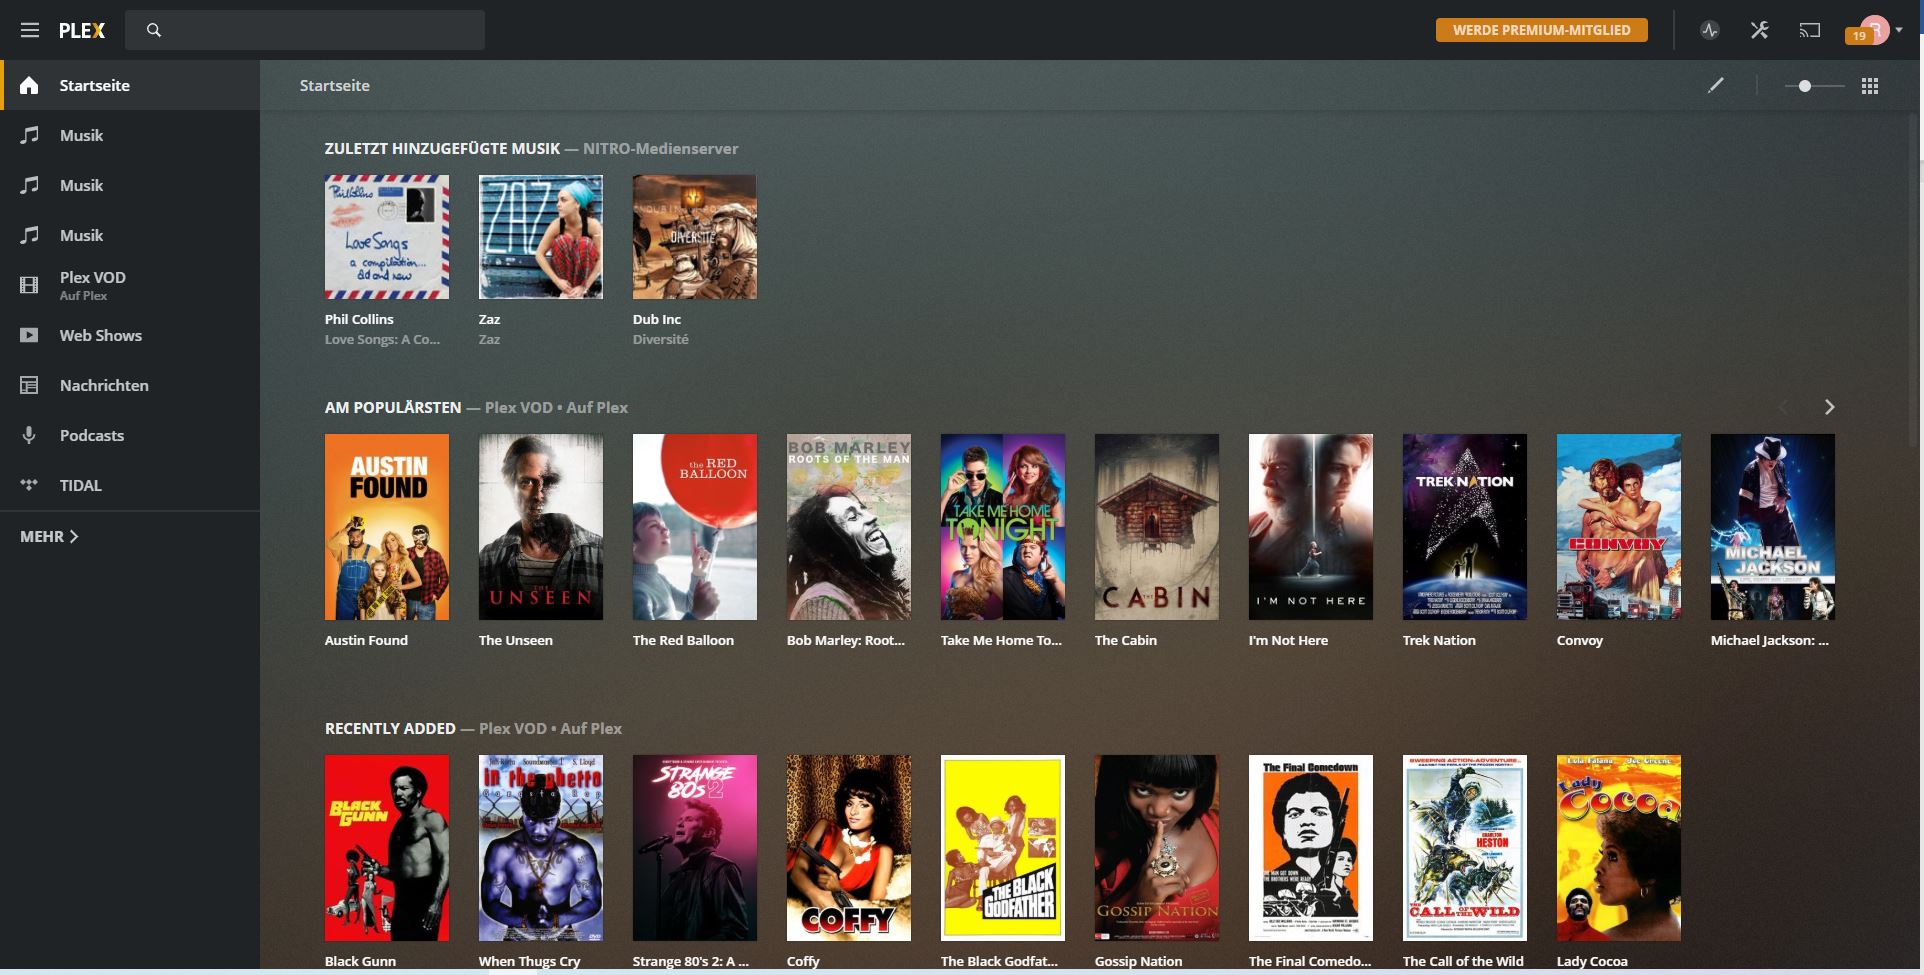Click the Trek Nation title text
Image resolution: width=1924 pixels, height=975 pixels.
(x=1439, y=640)
